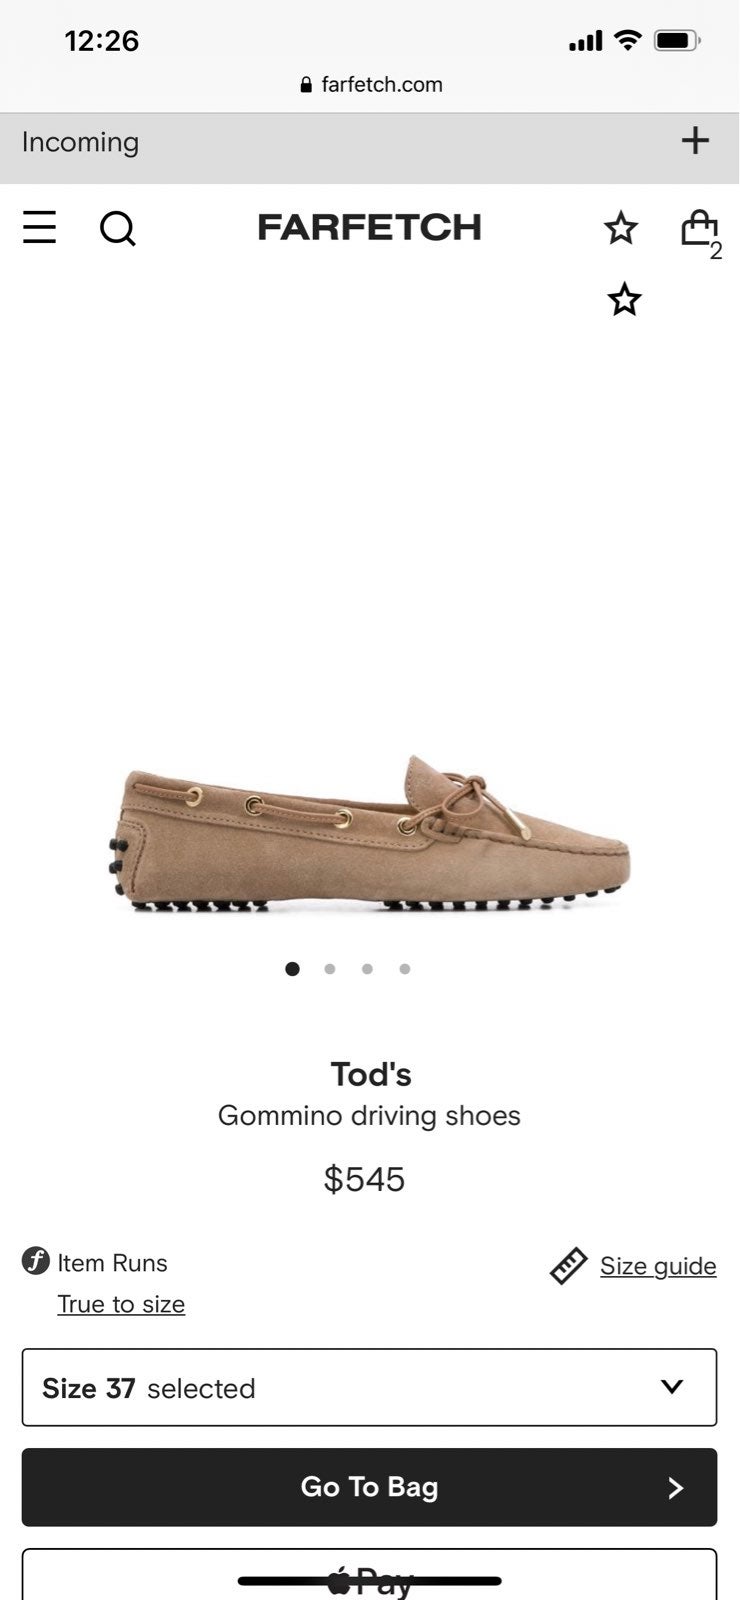The image size is (740, 1600).
Task: Tap the search magnifier icon
Action: point(117,229)
